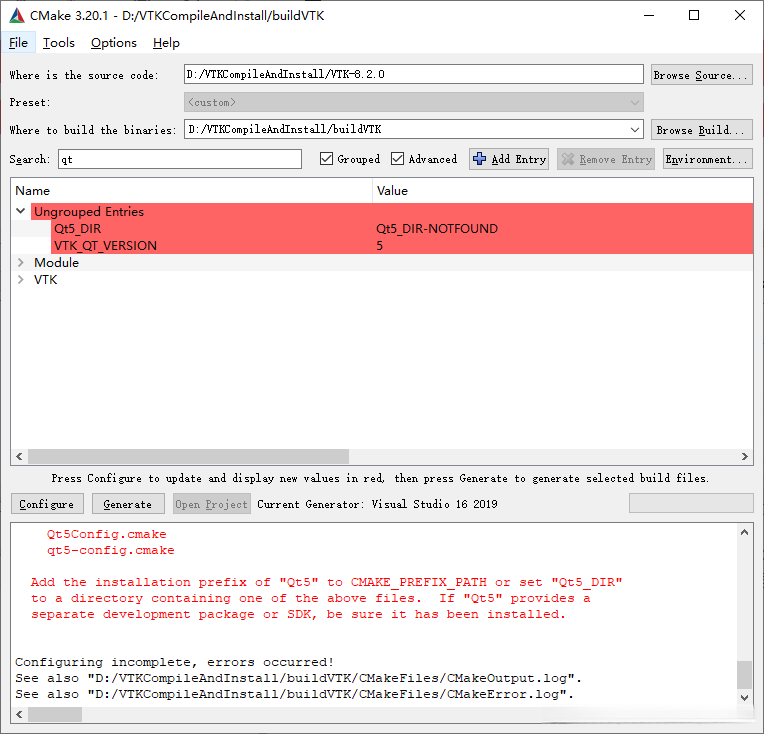Click the output log scroll down arrow
This screenshot has width=764, height=734.
click(744, 697)
